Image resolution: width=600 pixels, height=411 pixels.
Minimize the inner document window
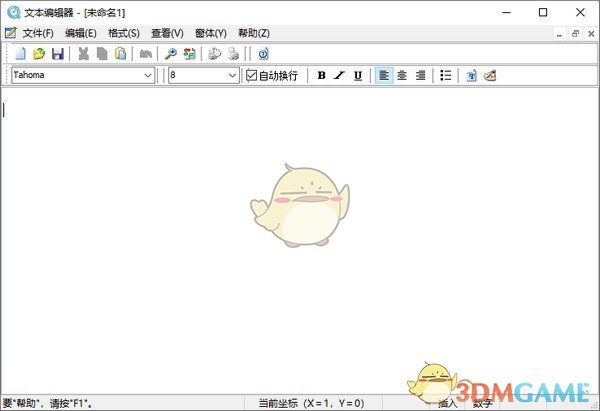pyautogui.click(x=559, y=34)
